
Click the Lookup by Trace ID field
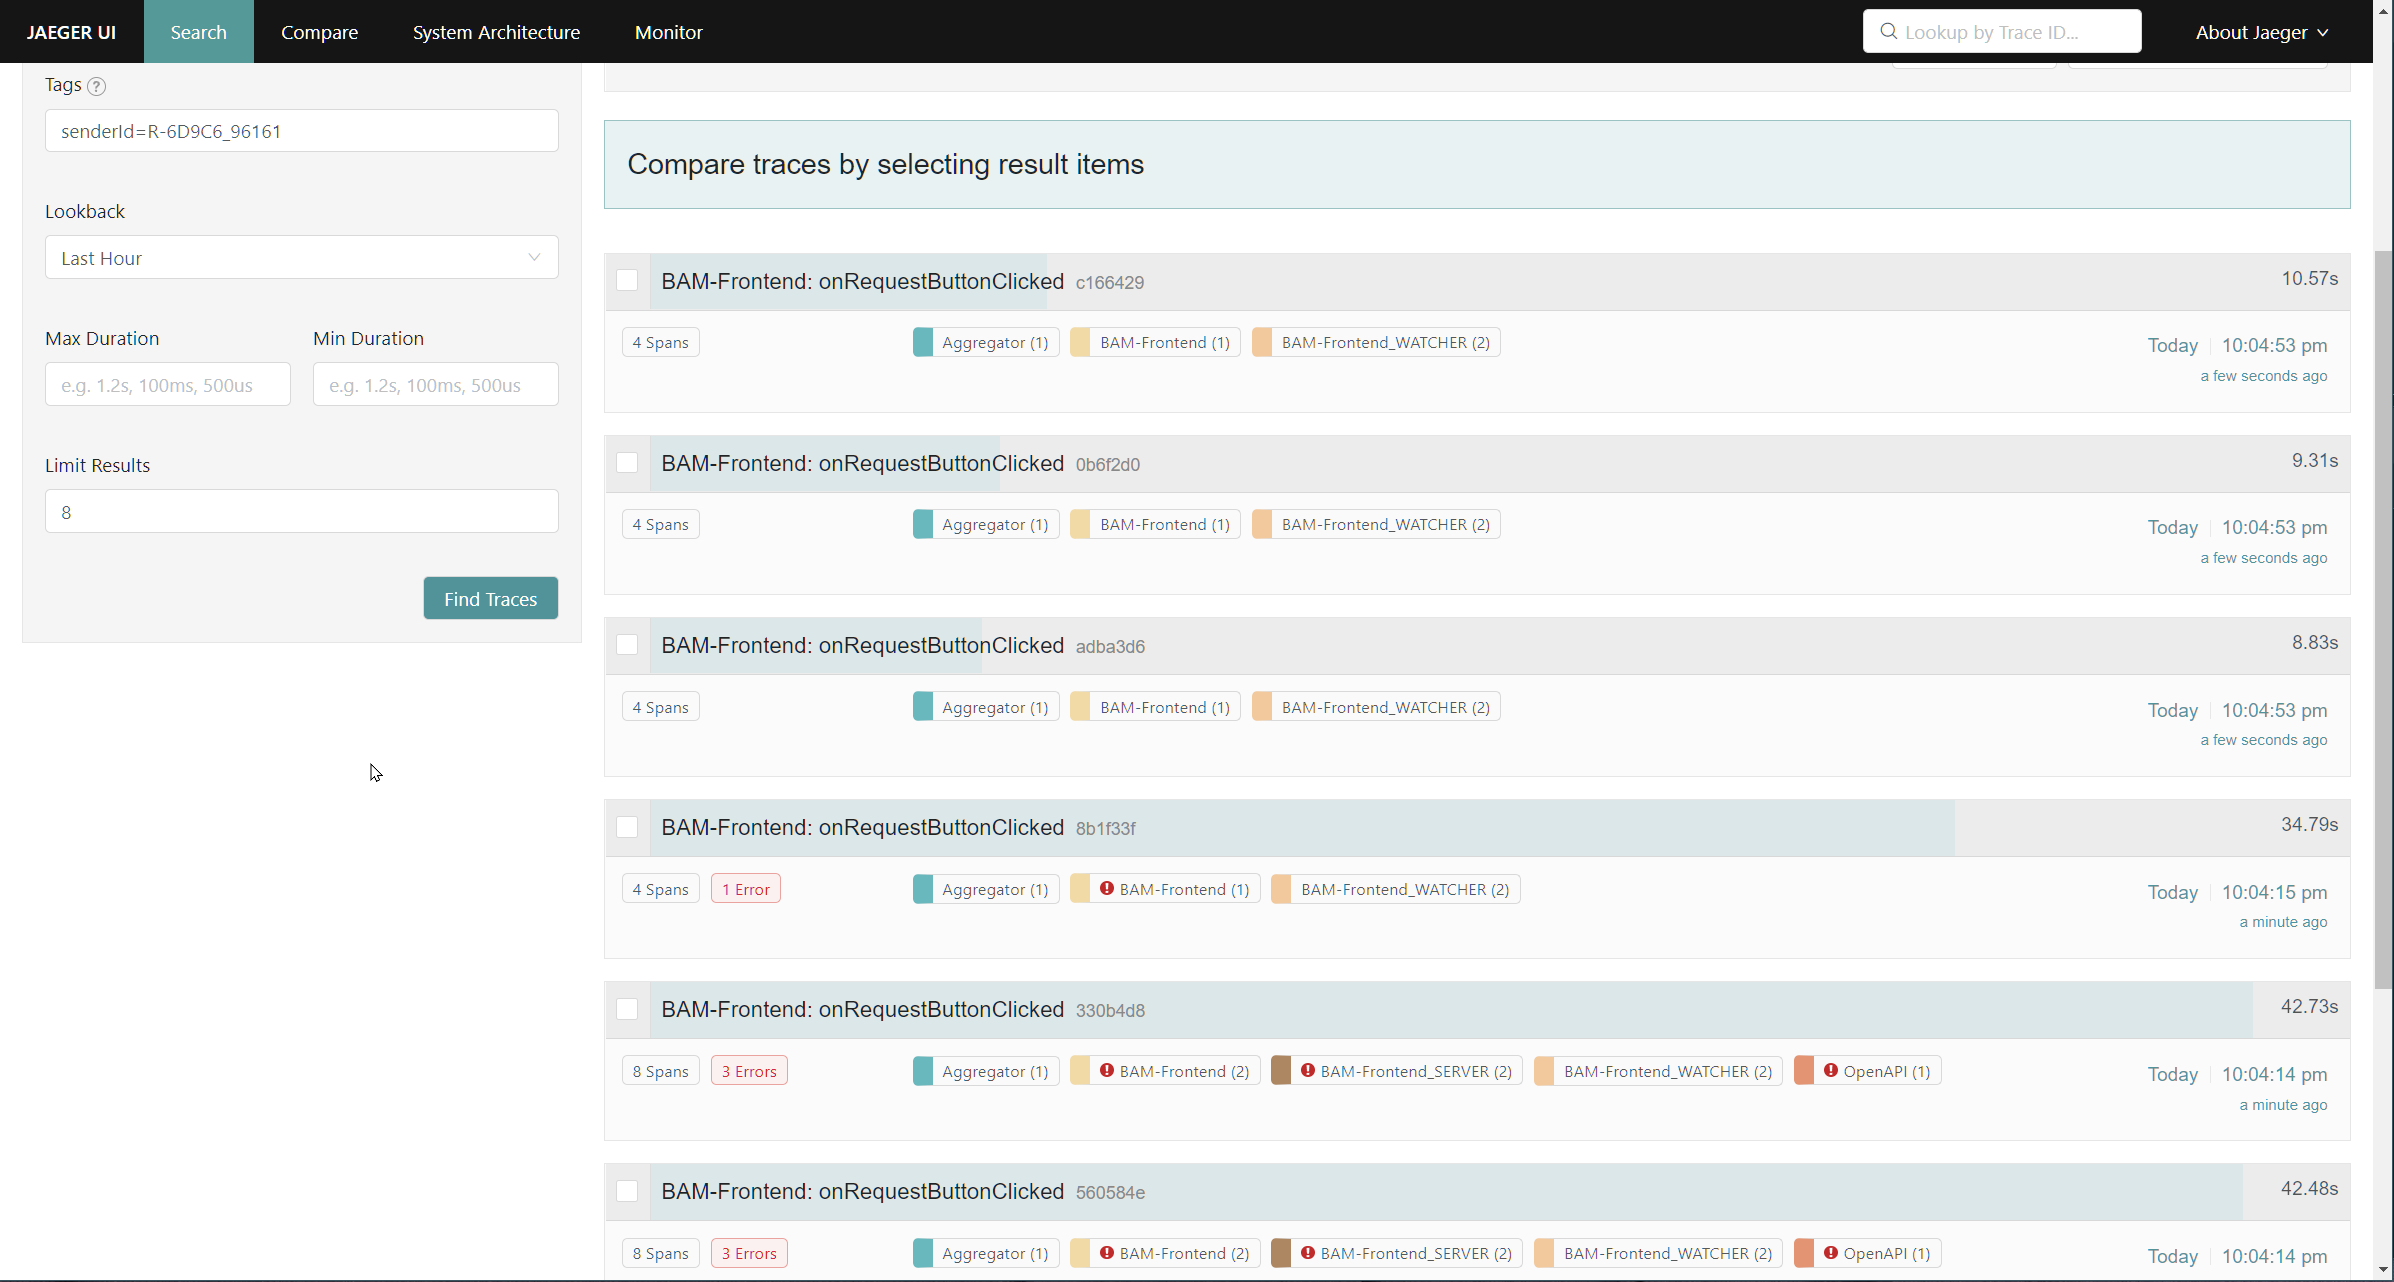2001,31
